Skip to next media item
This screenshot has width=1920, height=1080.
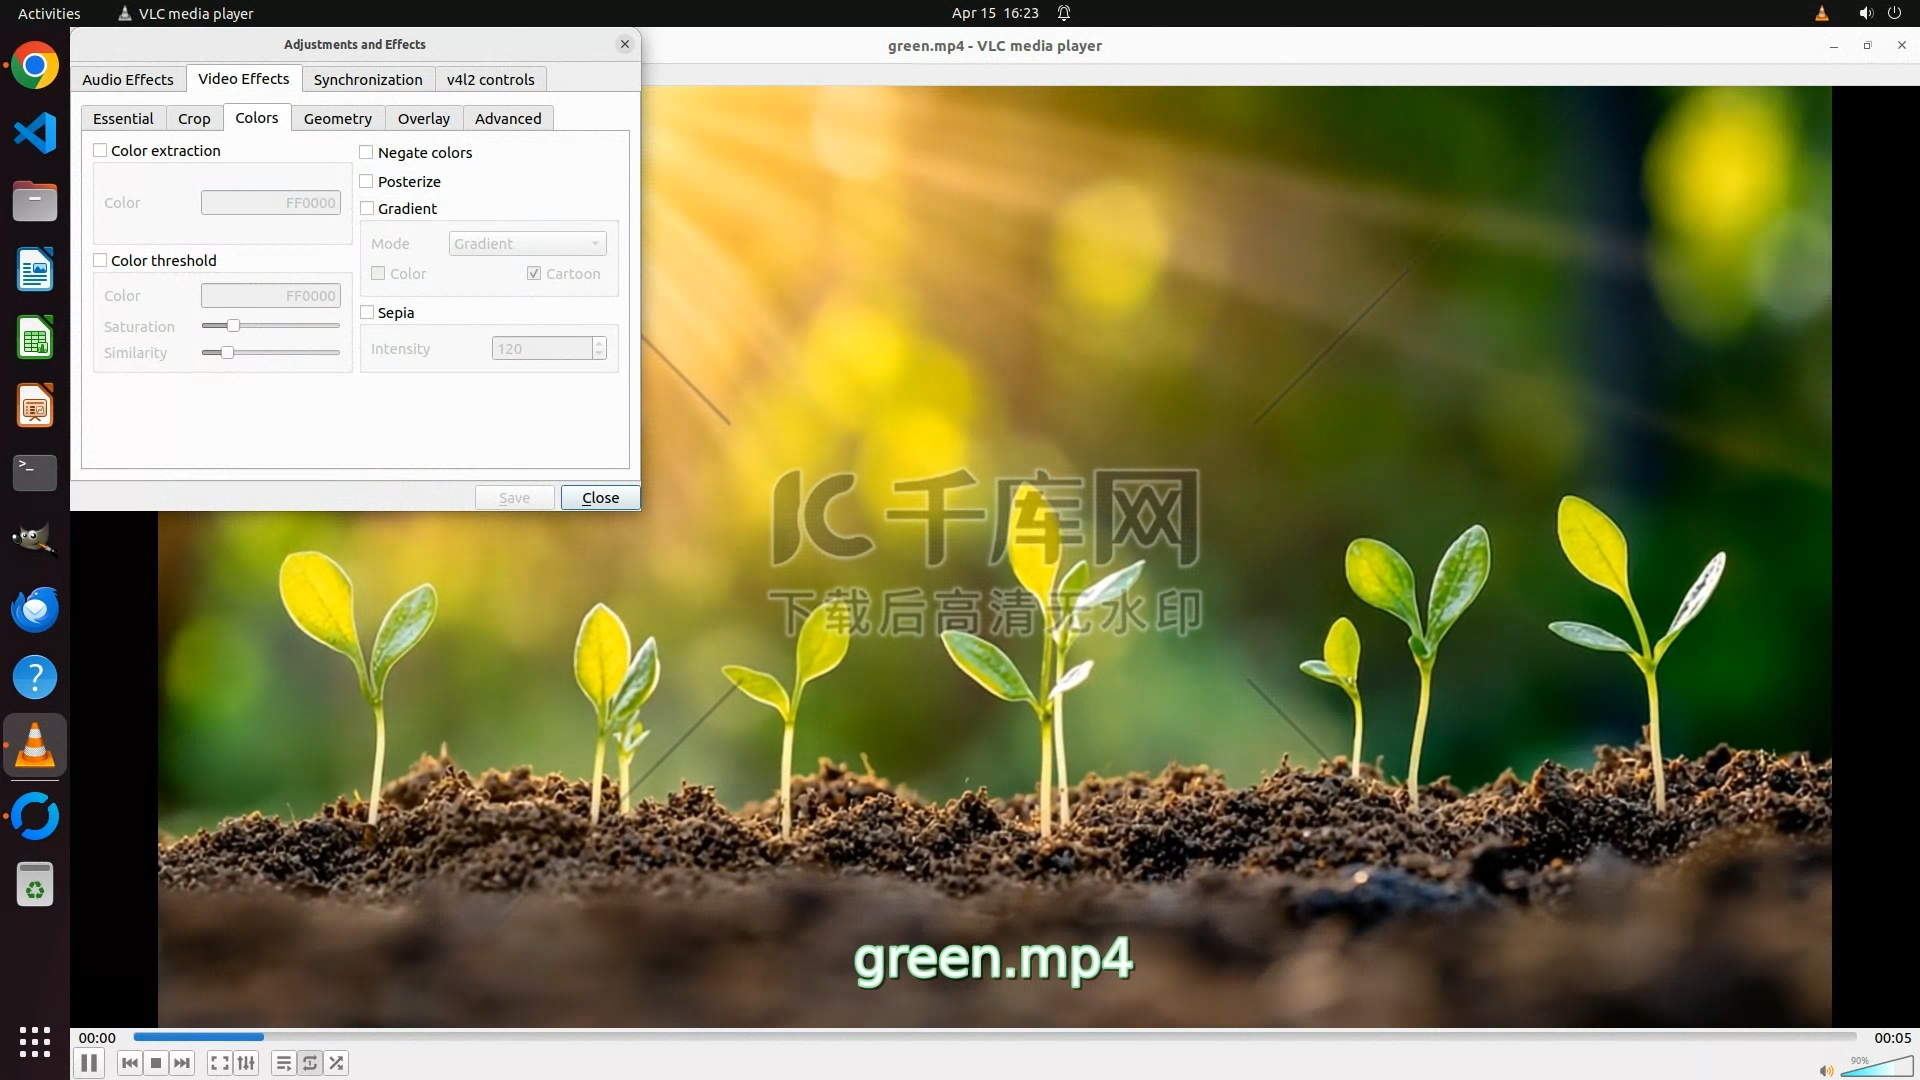182,1063
